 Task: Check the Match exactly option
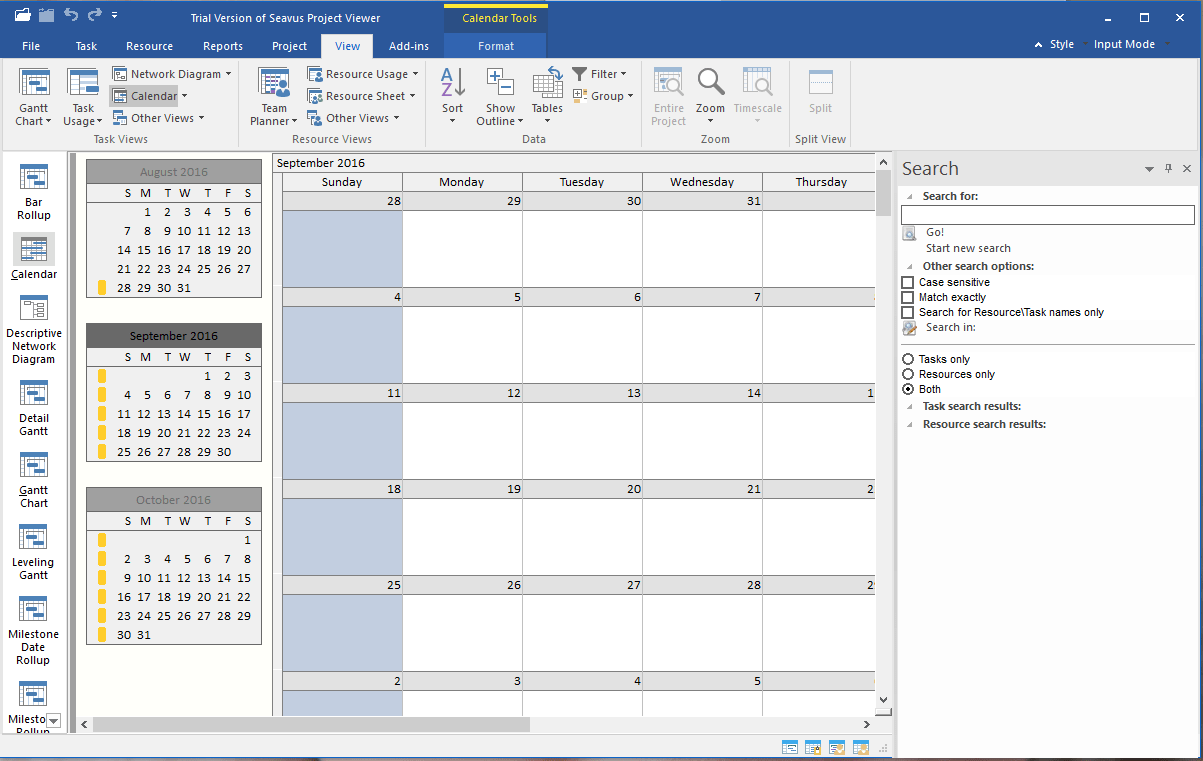907,297
